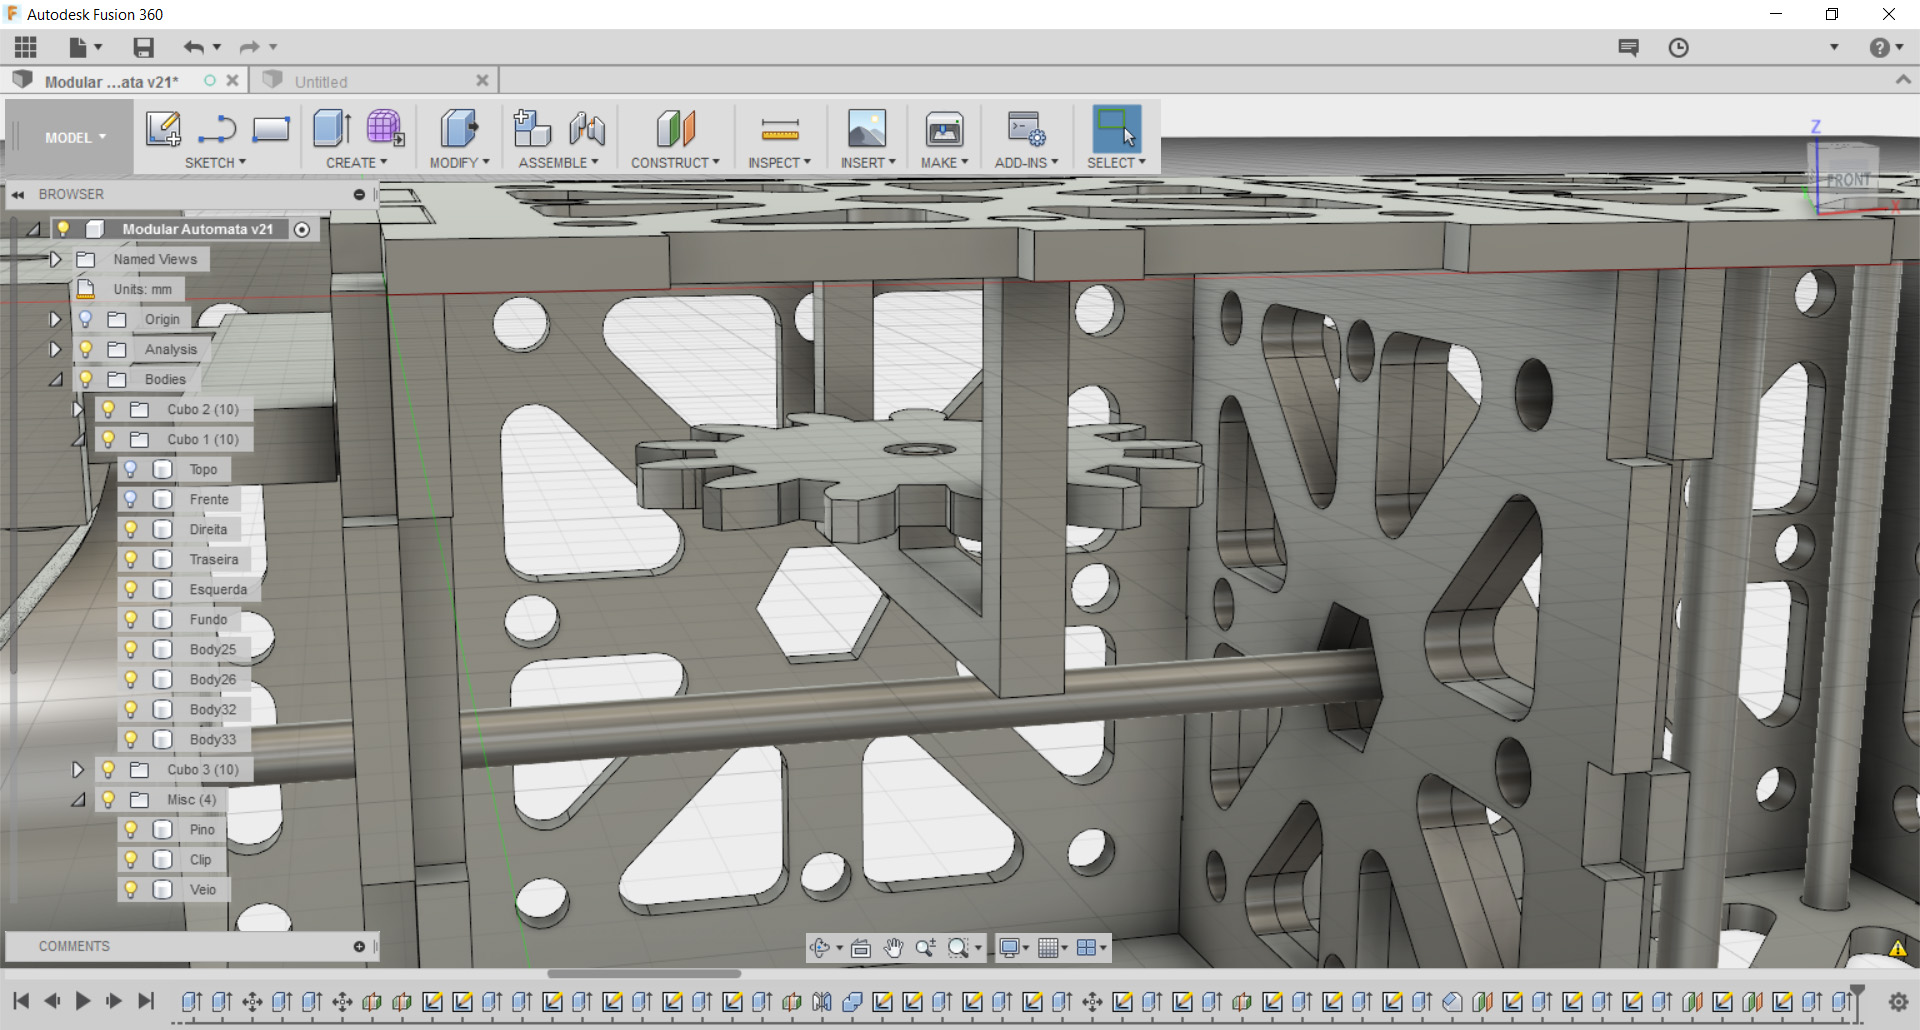Image resolution: width=1920 pixels, height=1030 pixels.
Task: Open the File menu icon
Action: [x=85, y=47]
